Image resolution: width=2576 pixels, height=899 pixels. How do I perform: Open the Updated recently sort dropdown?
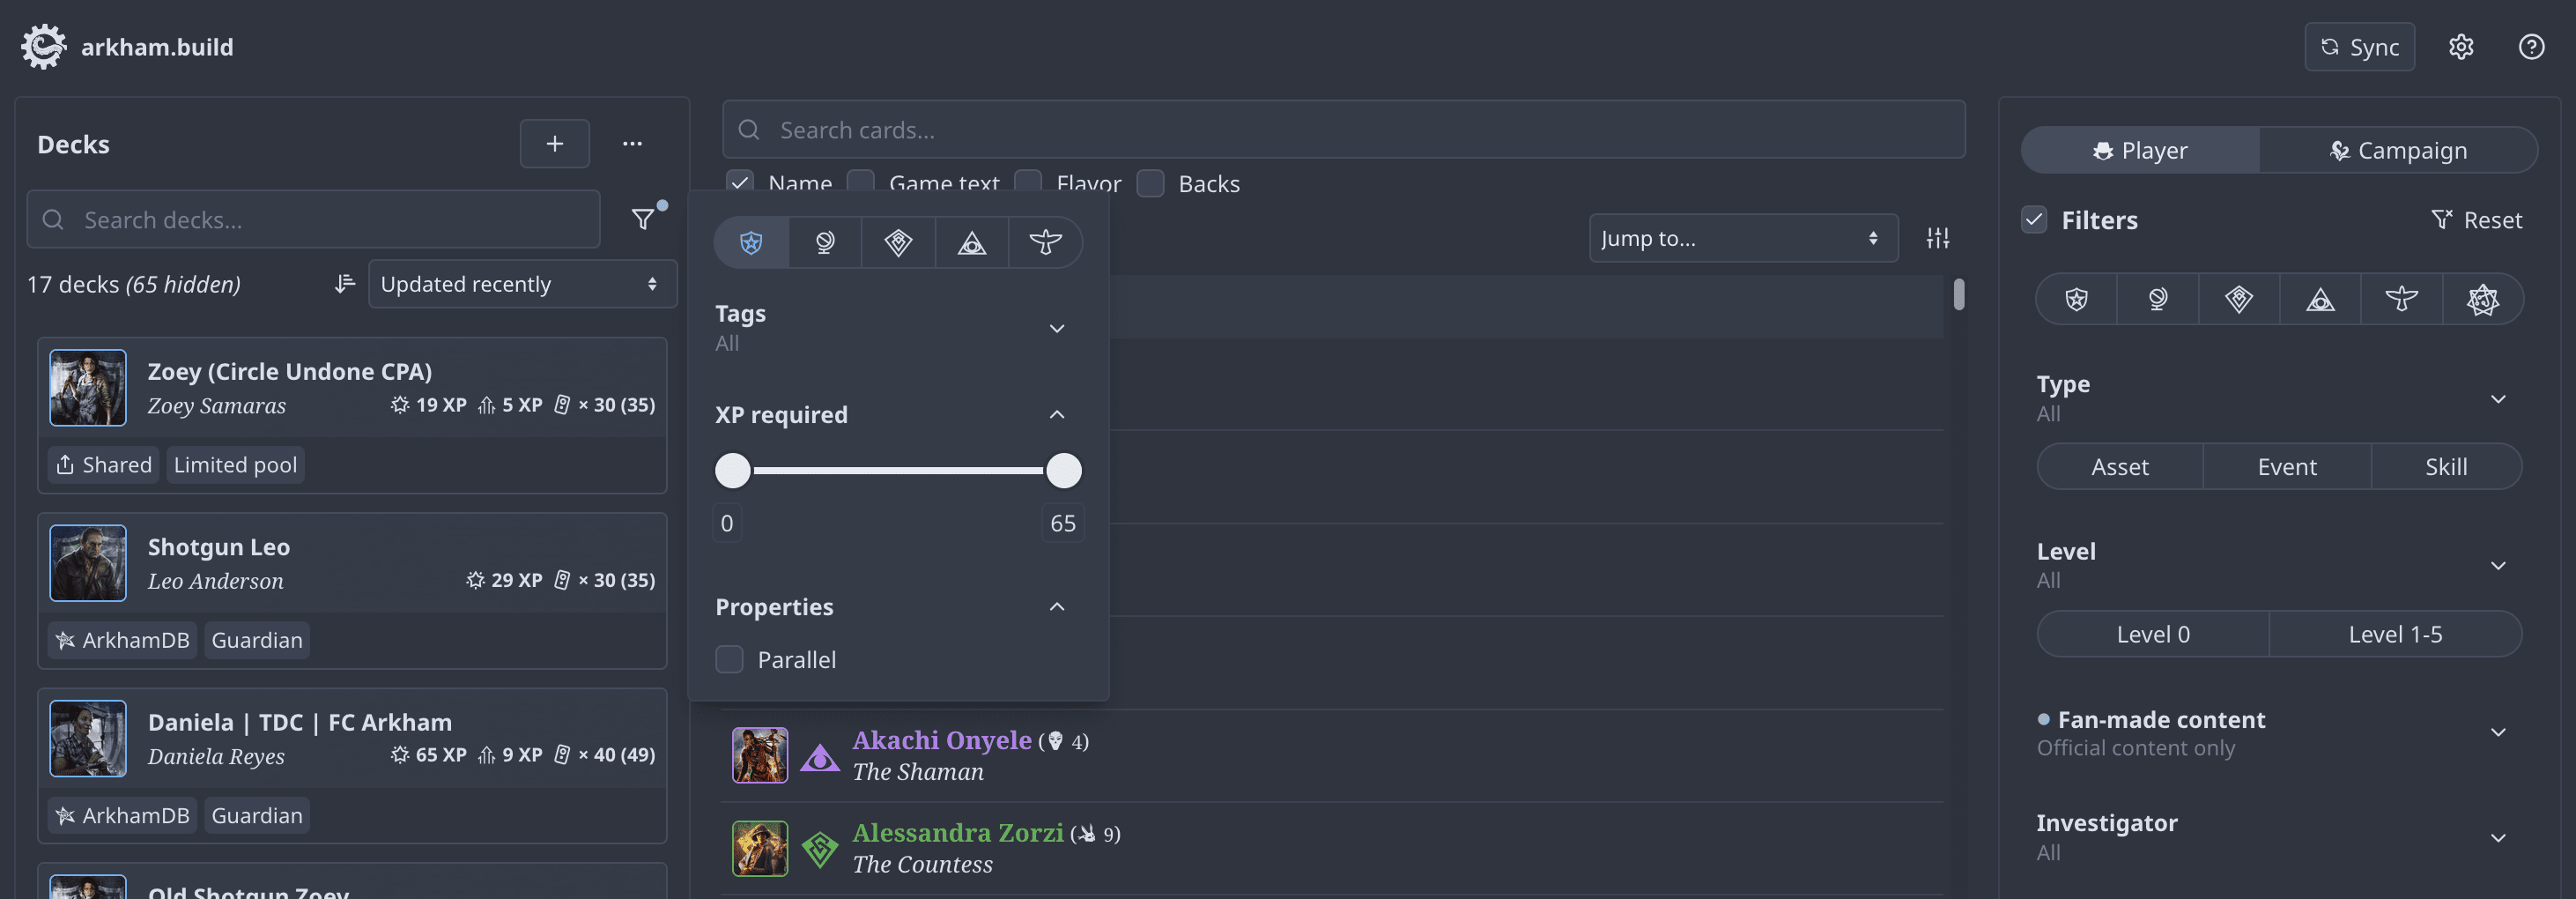pyautogui.click(x=521, y=284)
